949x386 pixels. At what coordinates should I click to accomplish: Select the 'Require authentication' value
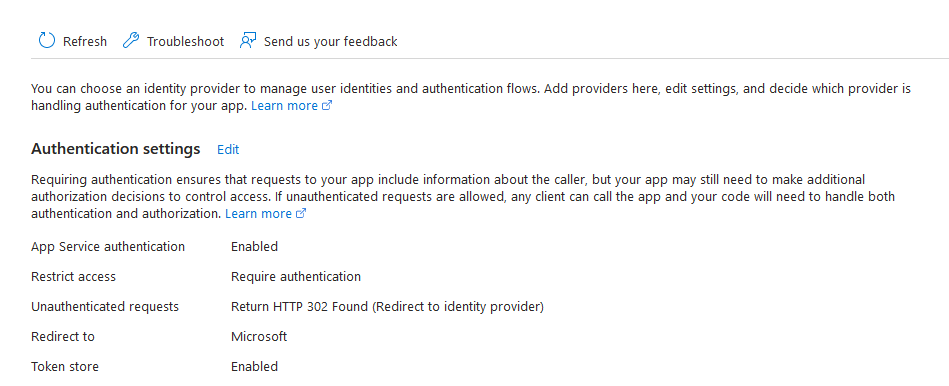296,276
